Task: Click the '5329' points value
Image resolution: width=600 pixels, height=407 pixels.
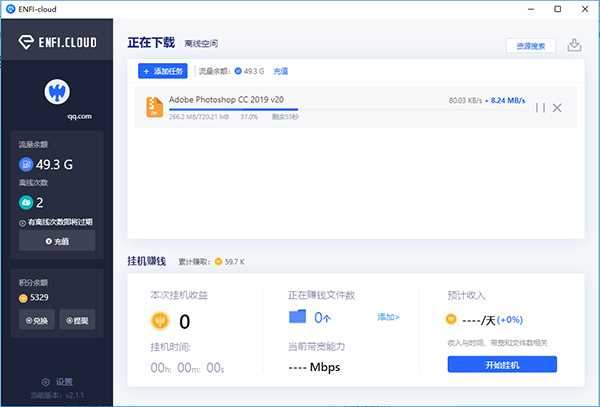Action: (x=39, y=298)
